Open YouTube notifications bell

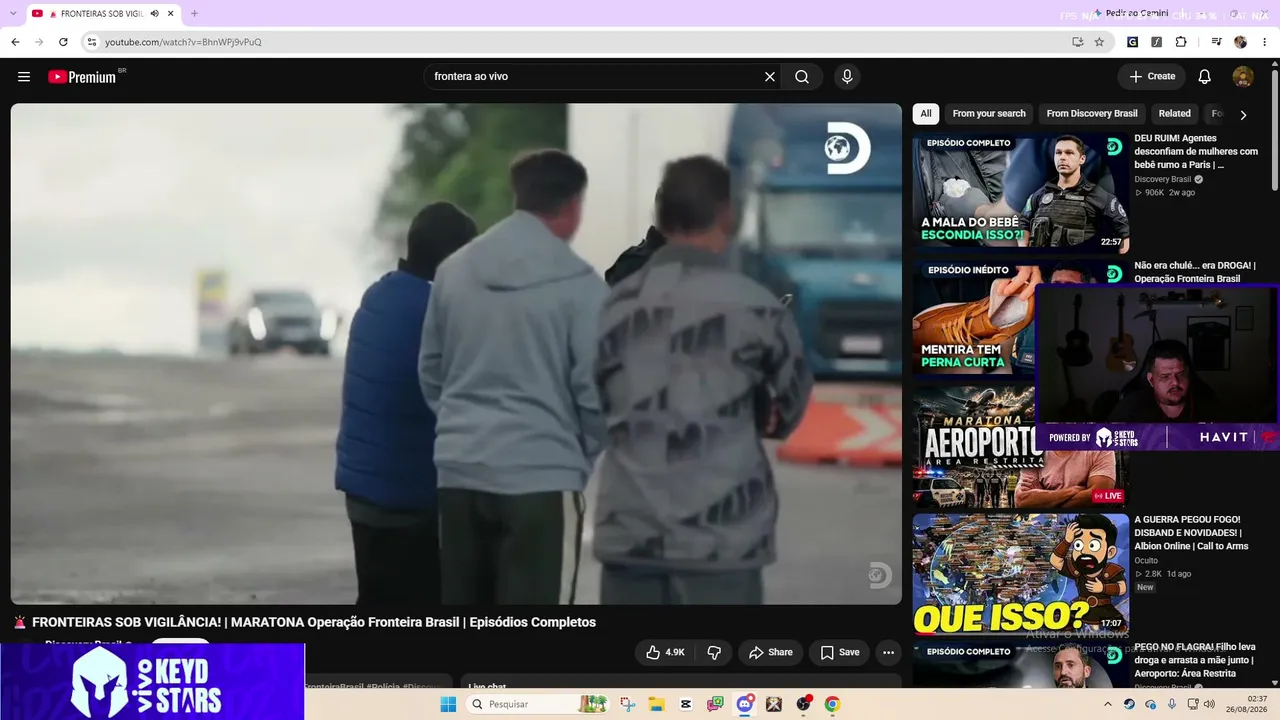point(1205,77)
